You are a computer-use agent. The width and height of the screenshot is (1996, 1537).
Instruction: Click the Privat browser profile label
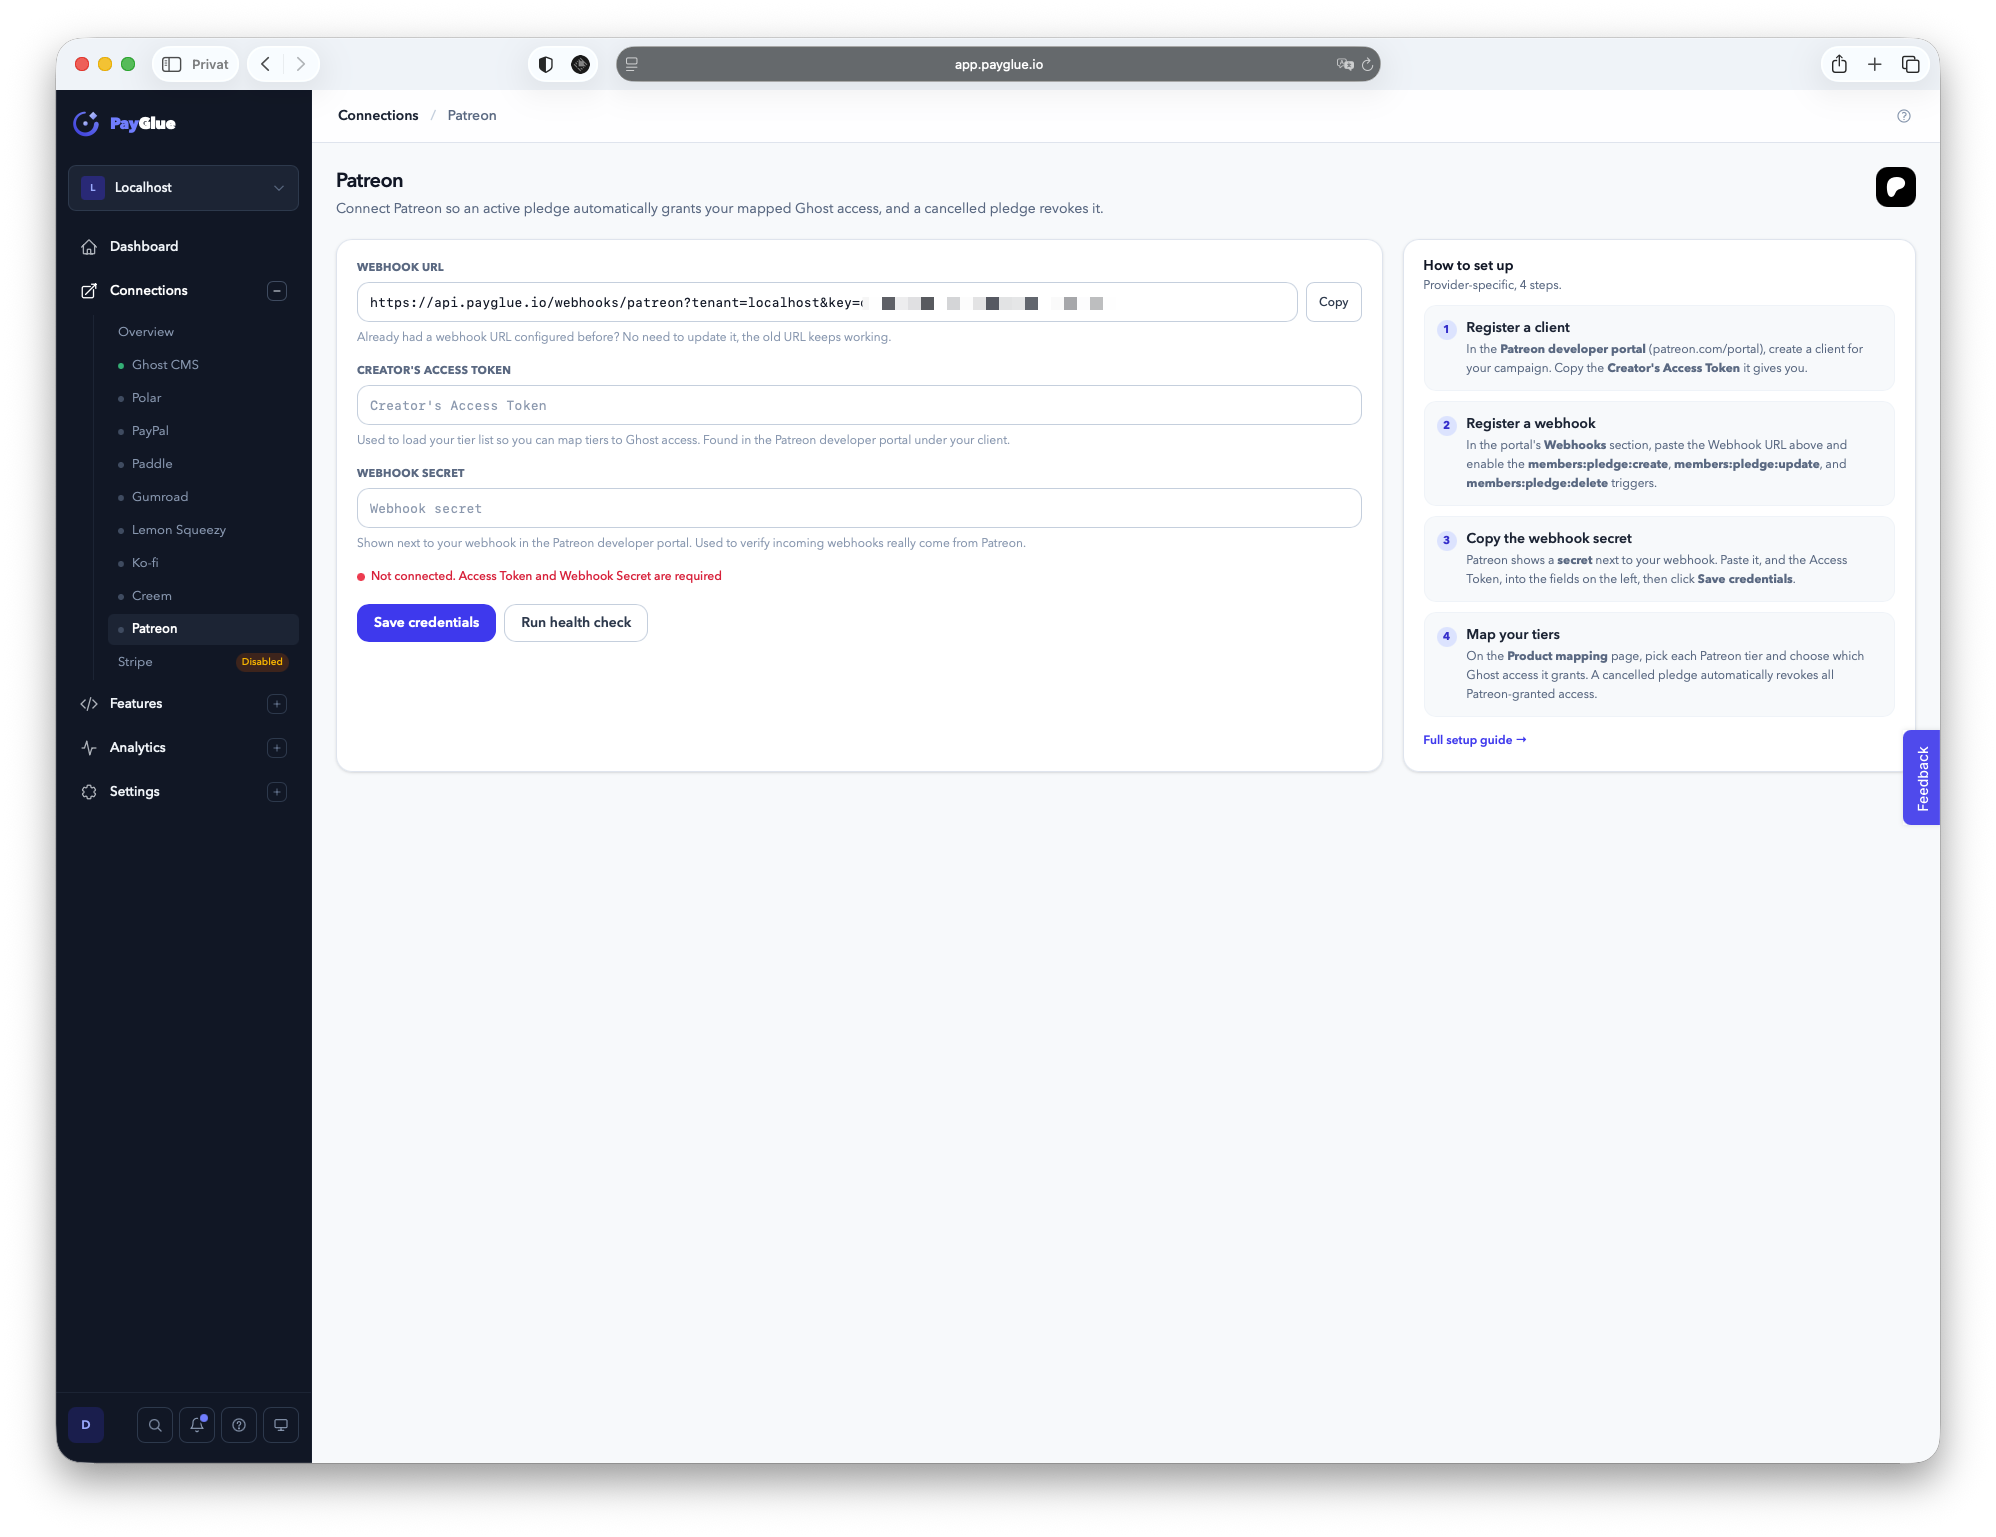(210, 64)
